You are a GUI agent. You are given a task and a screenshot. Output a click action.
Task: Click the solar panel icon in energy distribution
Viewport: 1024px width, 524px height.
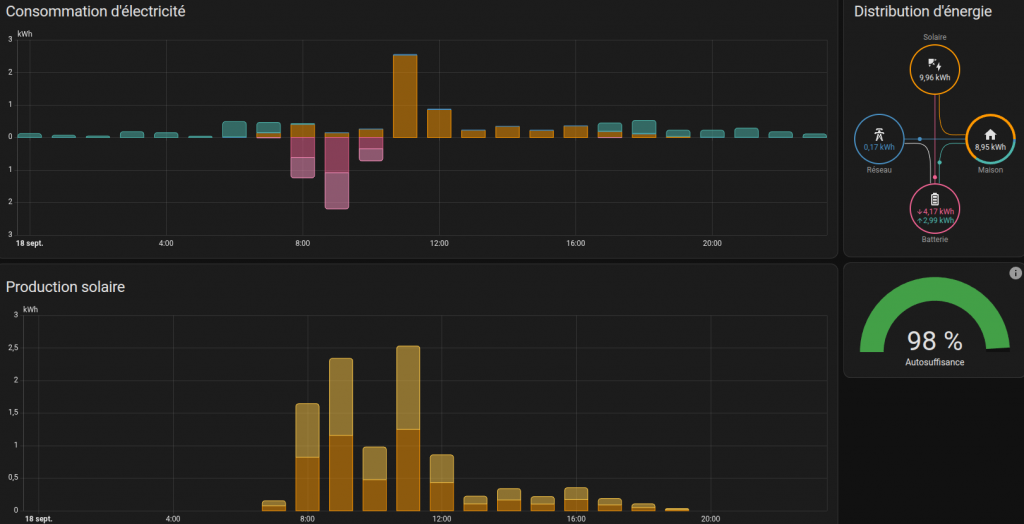click(934, 64)
